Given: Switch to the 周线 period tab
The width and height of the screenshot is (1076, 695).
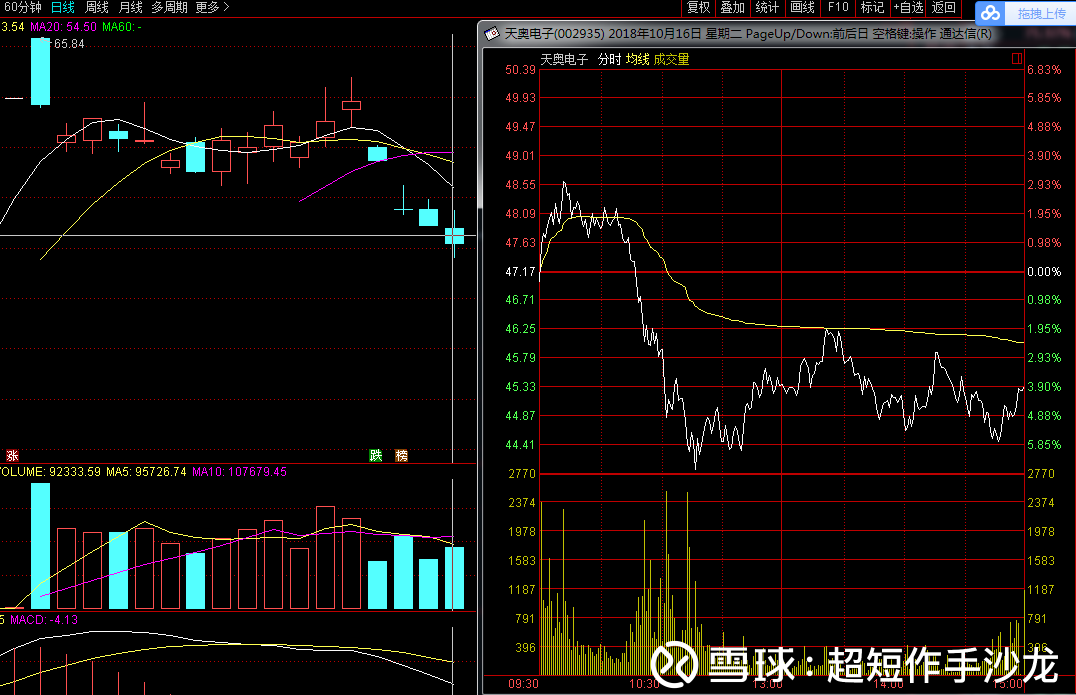Looking at the screenshot, I should 97,8.
